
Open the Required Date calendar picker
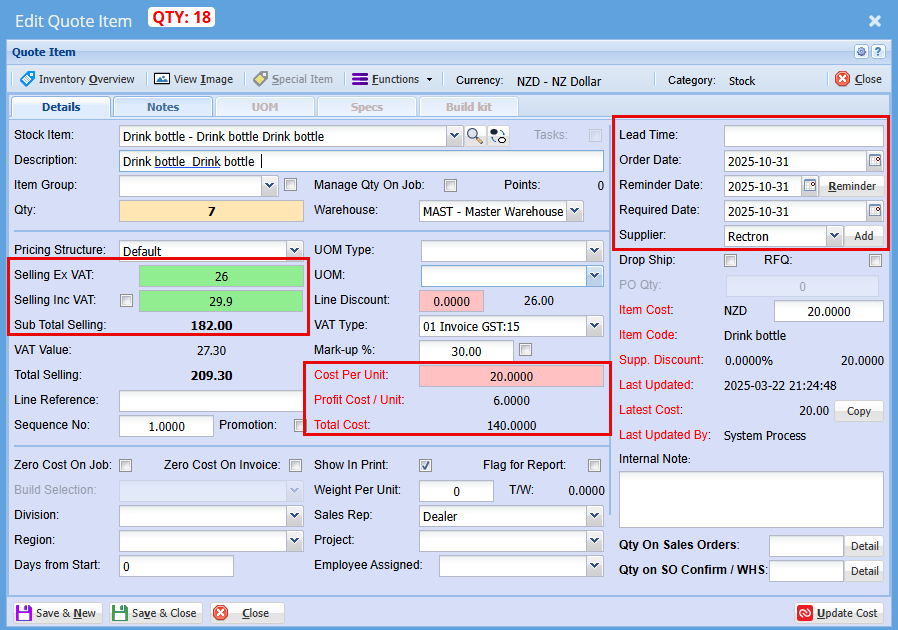(x=874, y=211)
